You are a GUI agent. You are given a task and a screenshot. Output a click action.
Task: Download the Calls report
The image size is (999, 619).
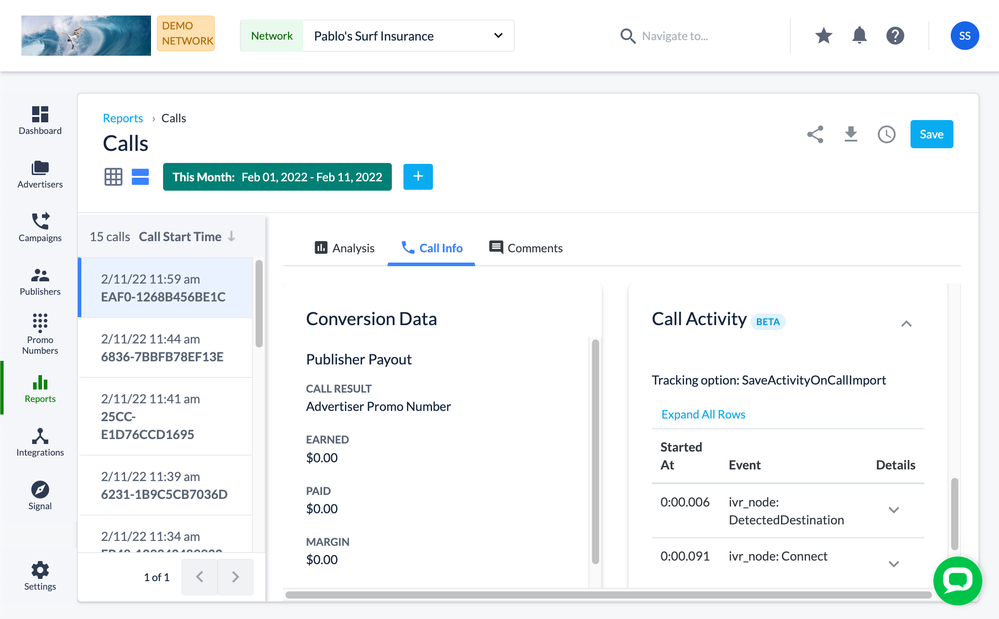click(851, 134)
